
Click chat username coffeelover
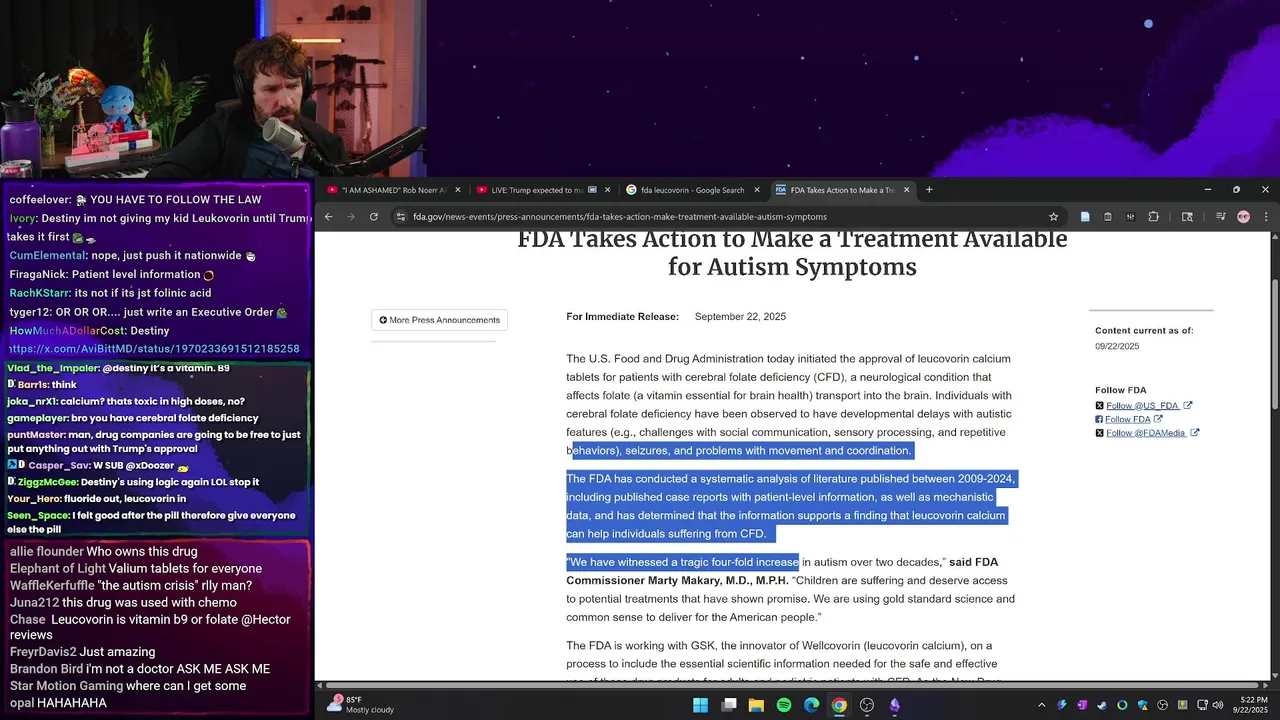[x=40, y=200]
